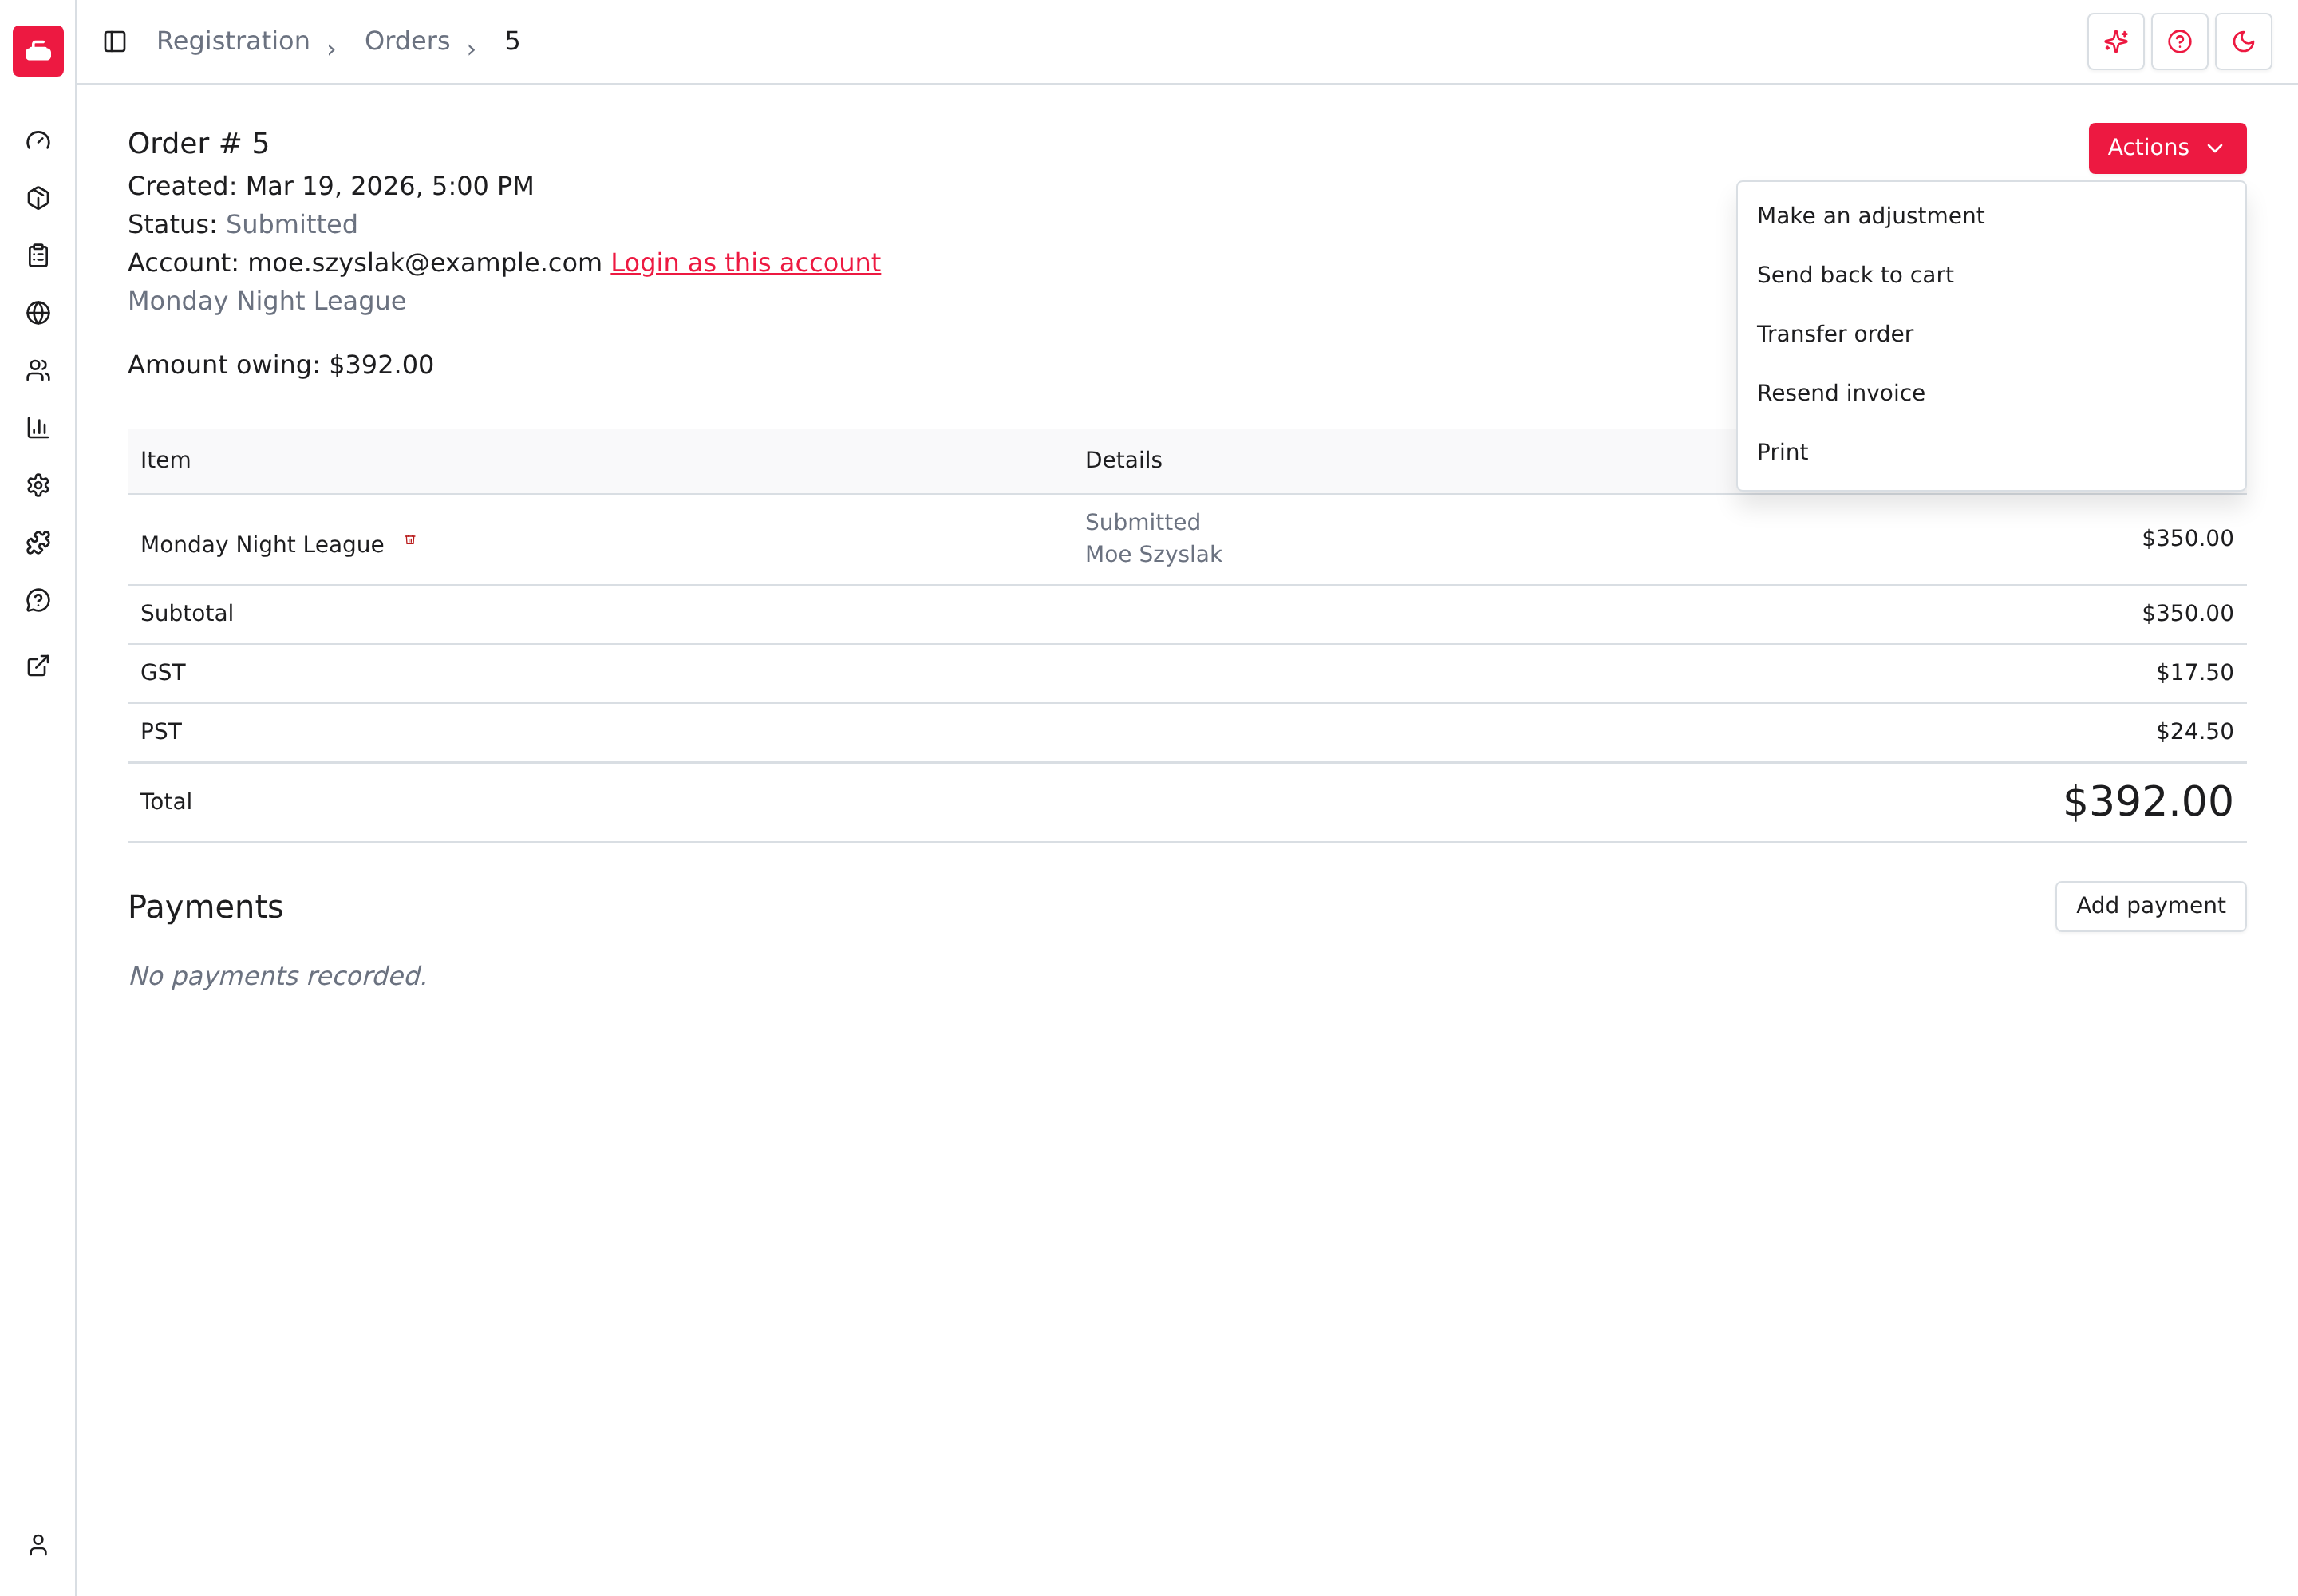Viewport: 2298px width, 1596px height.
Task: Open the user profile icon at bottom
Action: point(38,1546)
